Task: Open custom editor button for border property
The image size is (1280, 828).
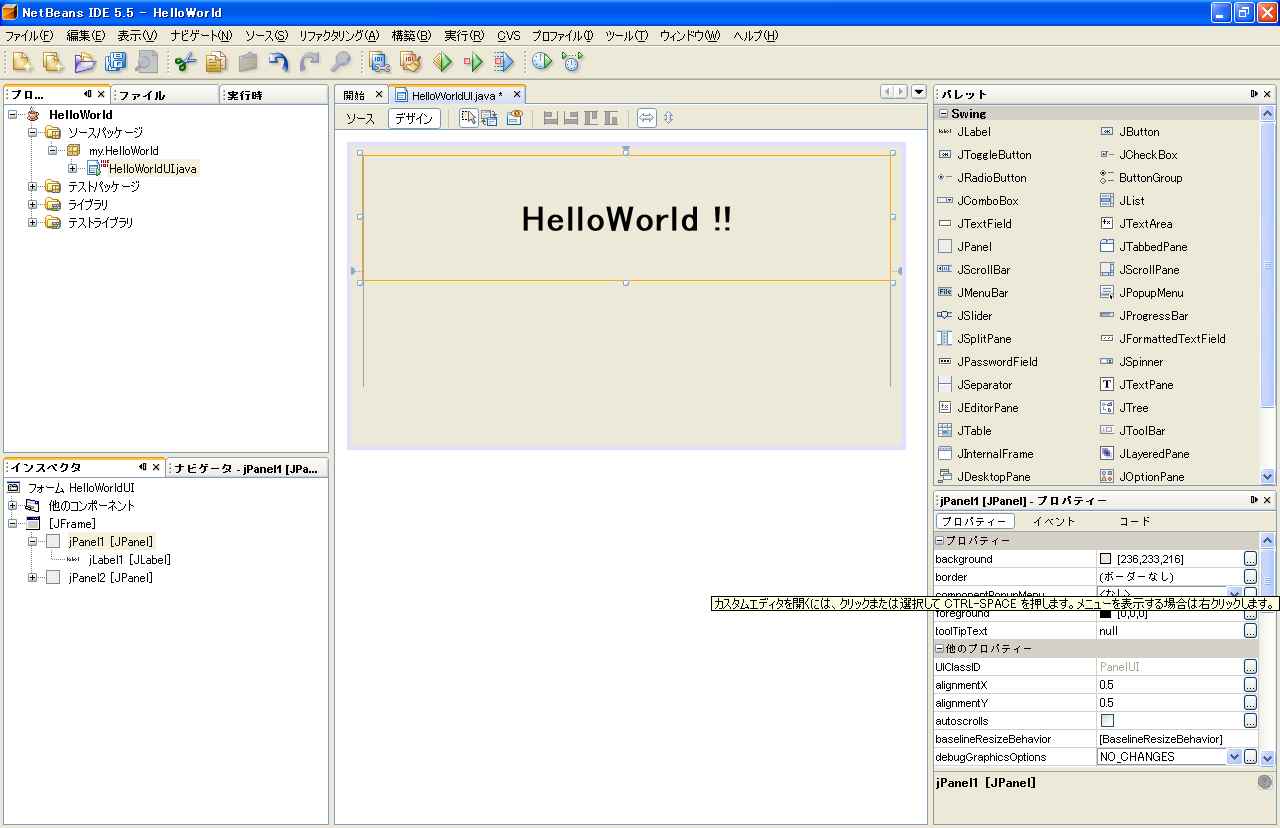Action: (x=1250, y=577)
